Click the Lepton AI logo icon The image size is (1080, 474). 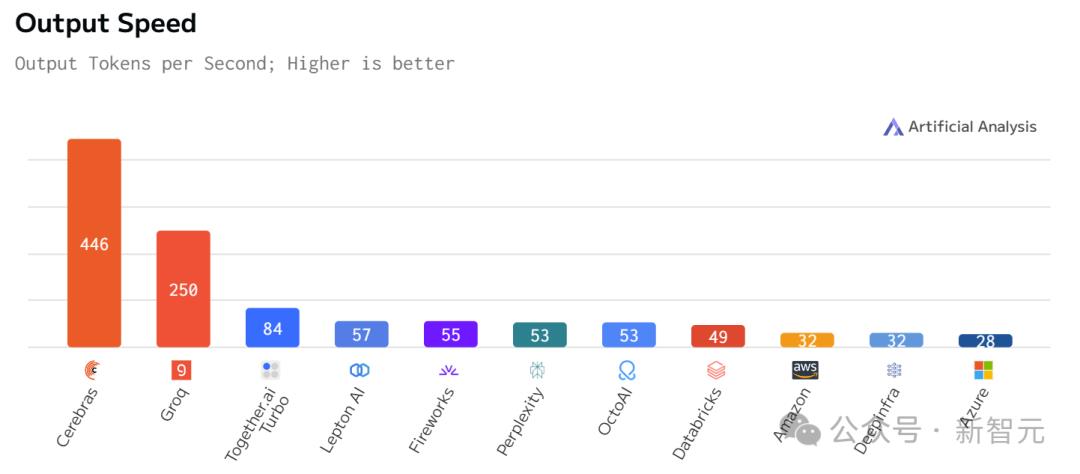360,370
